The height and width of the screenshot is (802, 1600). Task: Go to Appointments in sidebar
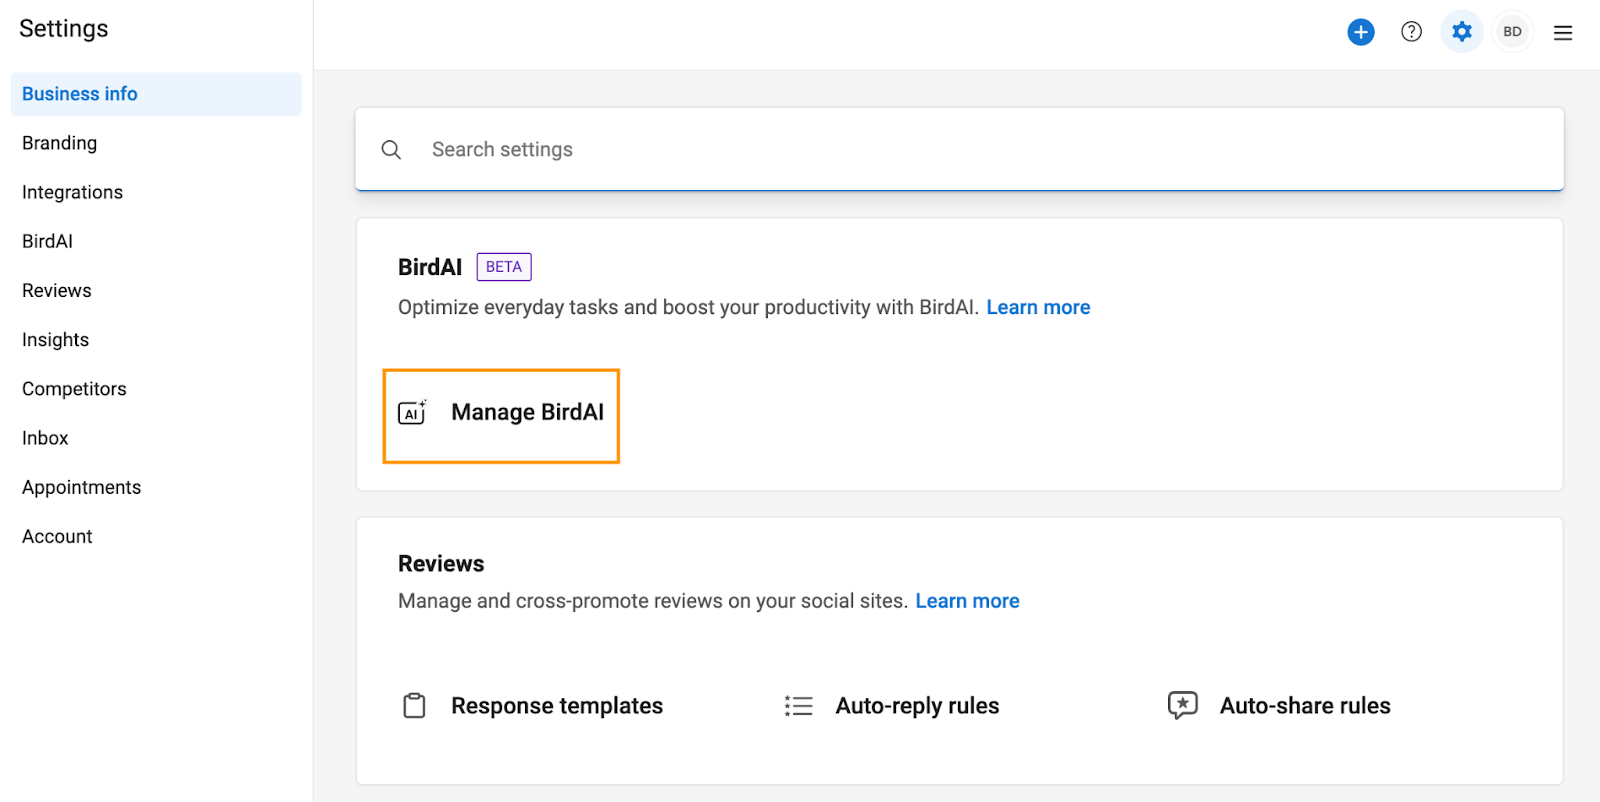81,487
